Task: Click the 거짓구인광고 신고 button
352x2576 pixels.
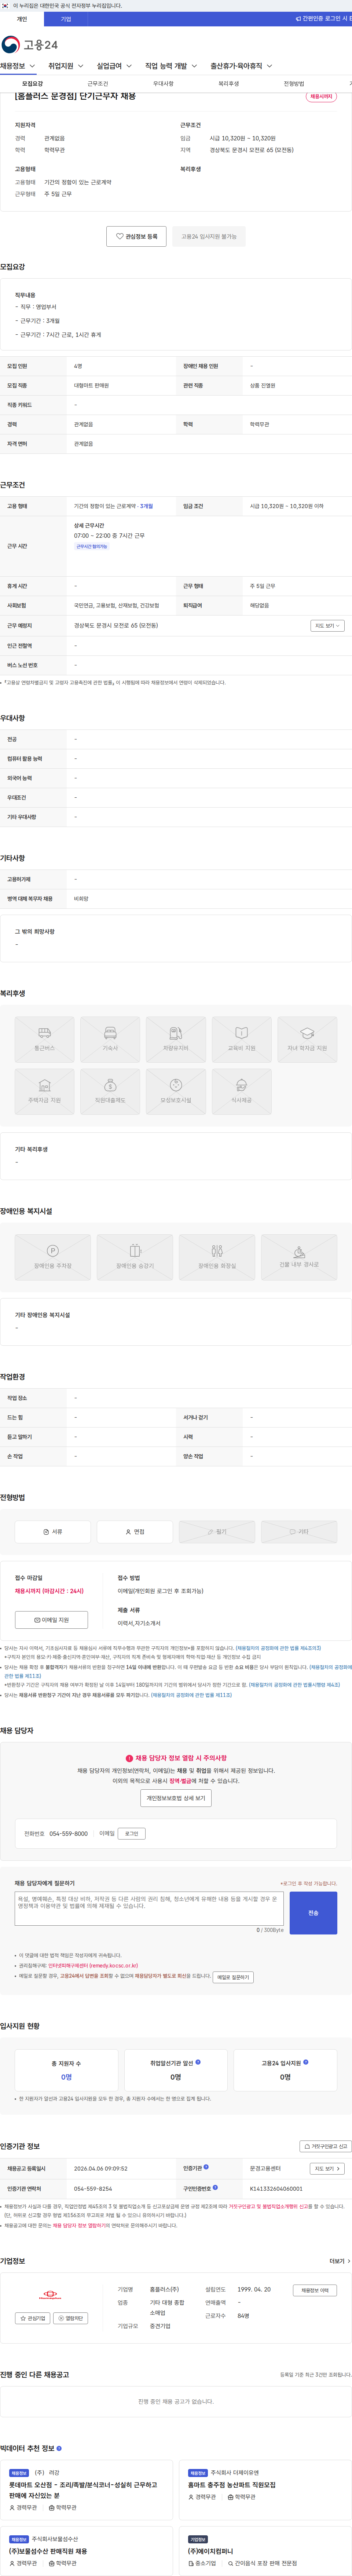Action: coord(326,2146)
